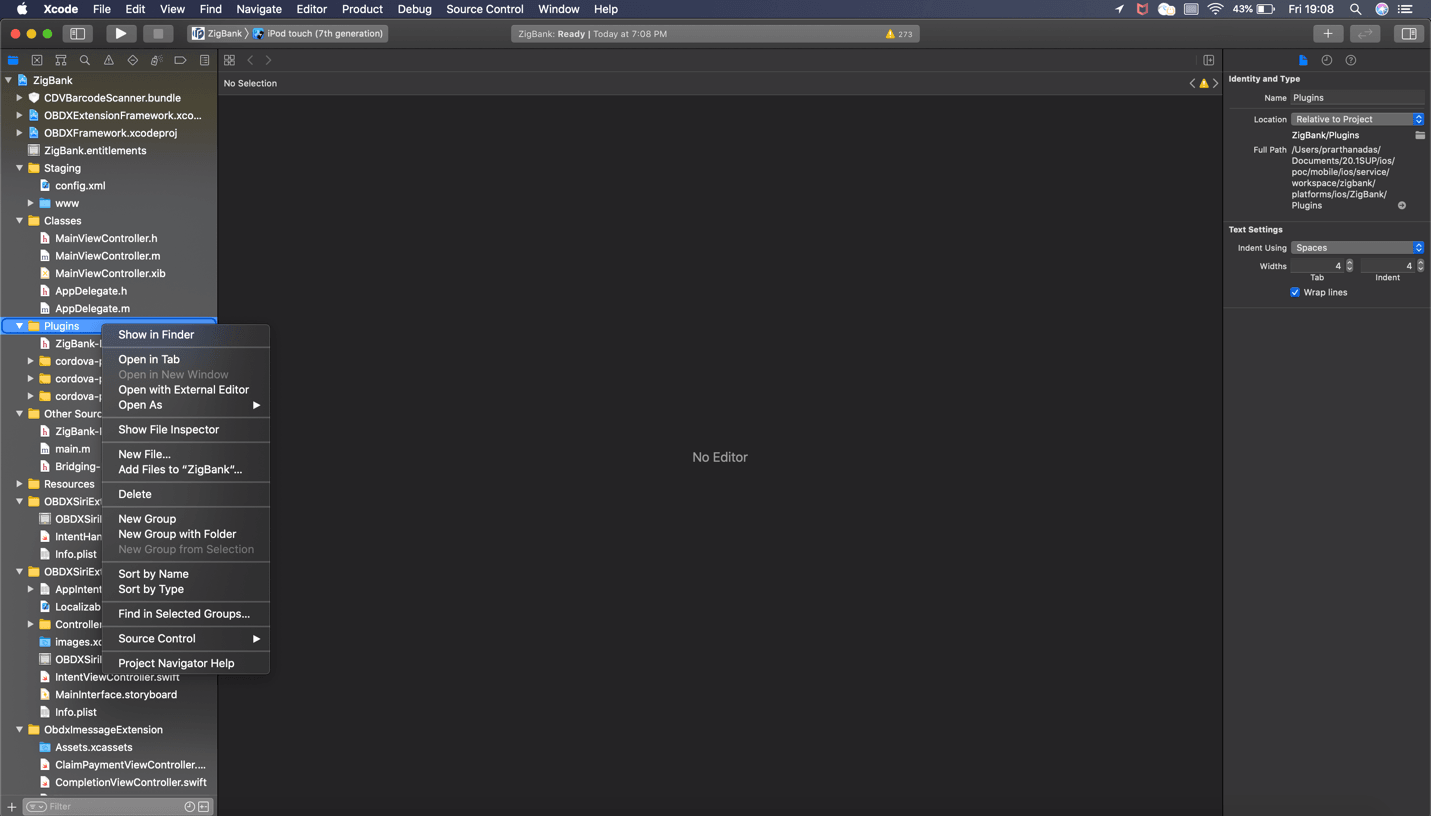Toggle the Wrap lines checkbox
This screenshot has width=1431, height=816.
pos(1295,292)
